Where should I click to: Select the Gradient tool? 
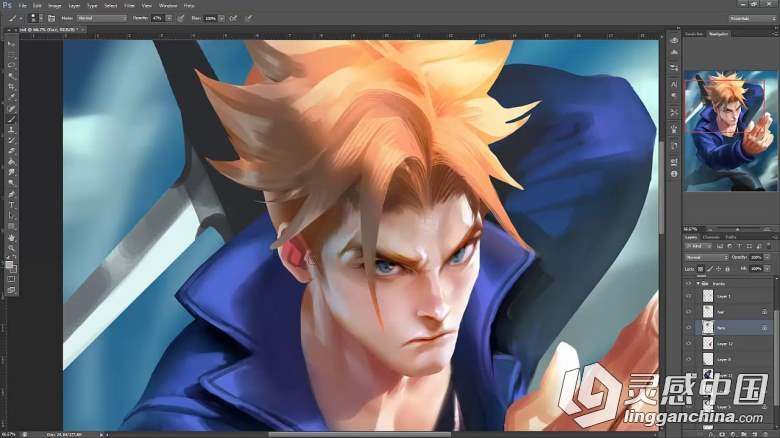(x=11, y=162)
